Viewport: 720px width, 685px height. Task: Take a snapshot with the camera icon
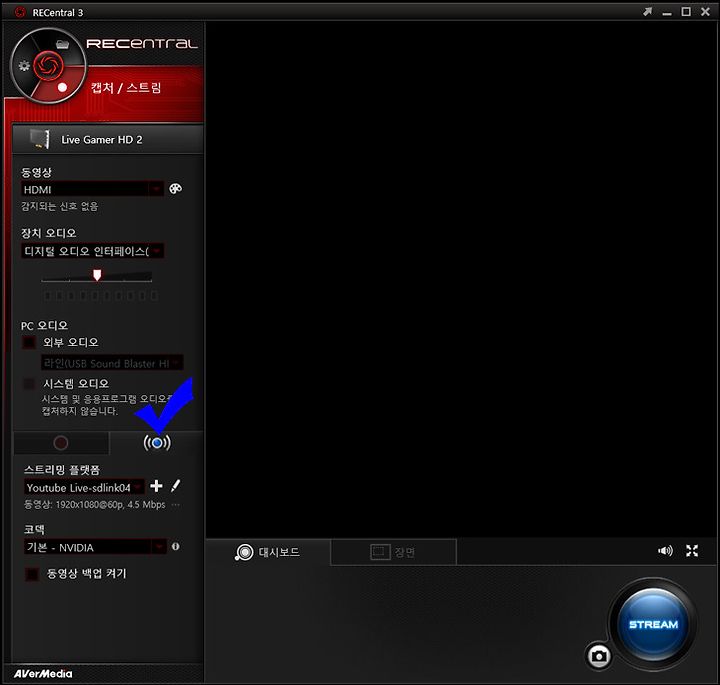click(x=599, y=656)
